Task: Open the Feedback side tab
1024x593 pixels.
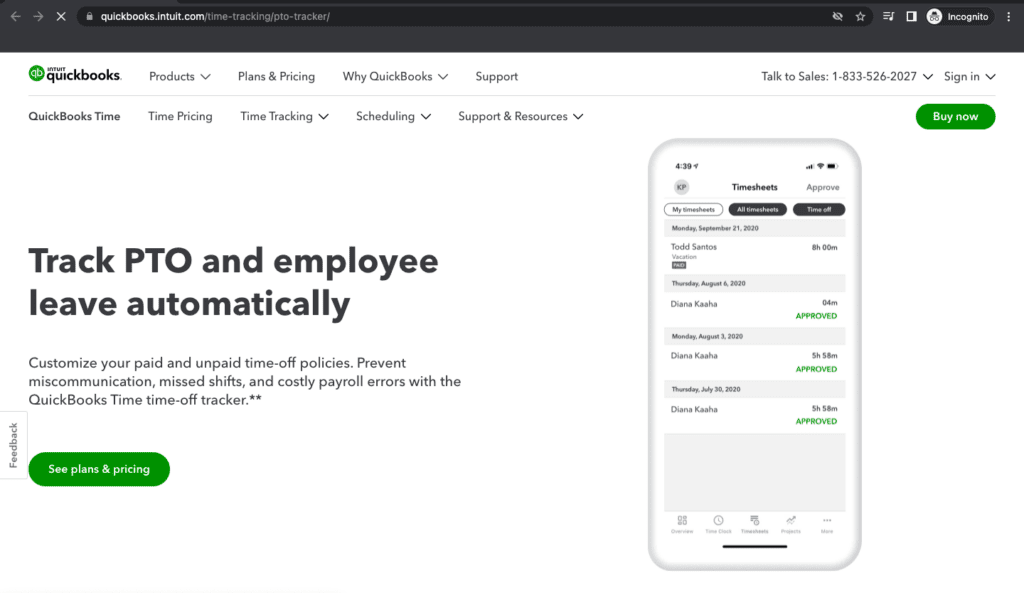Action: [13, 444]
